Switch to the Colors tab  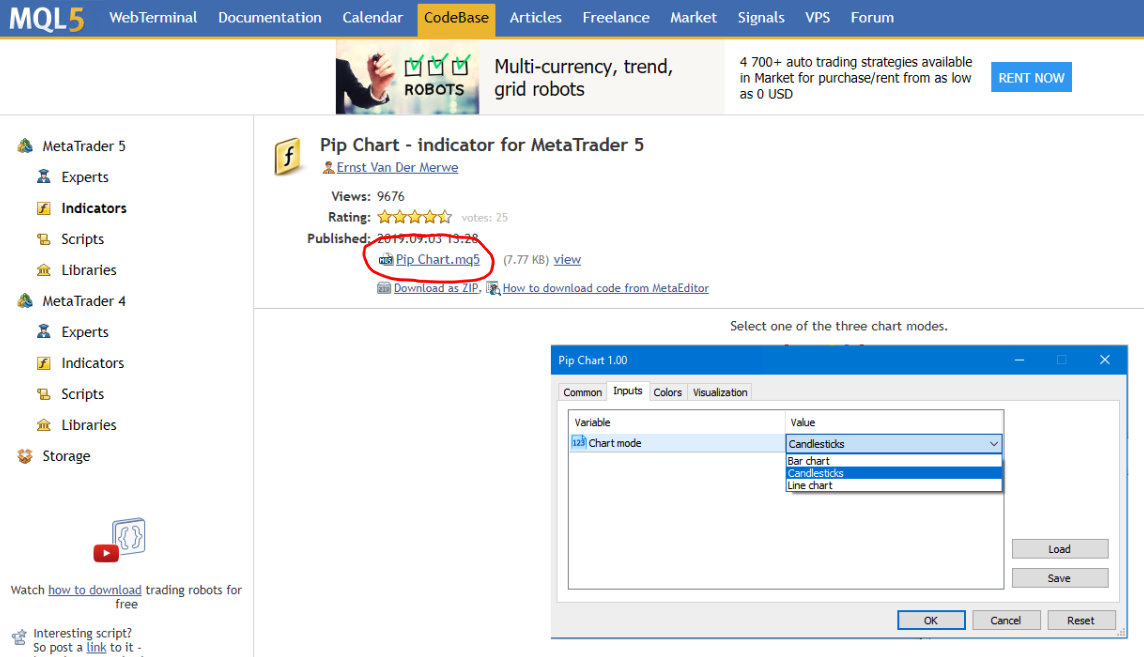pos(667,392)
